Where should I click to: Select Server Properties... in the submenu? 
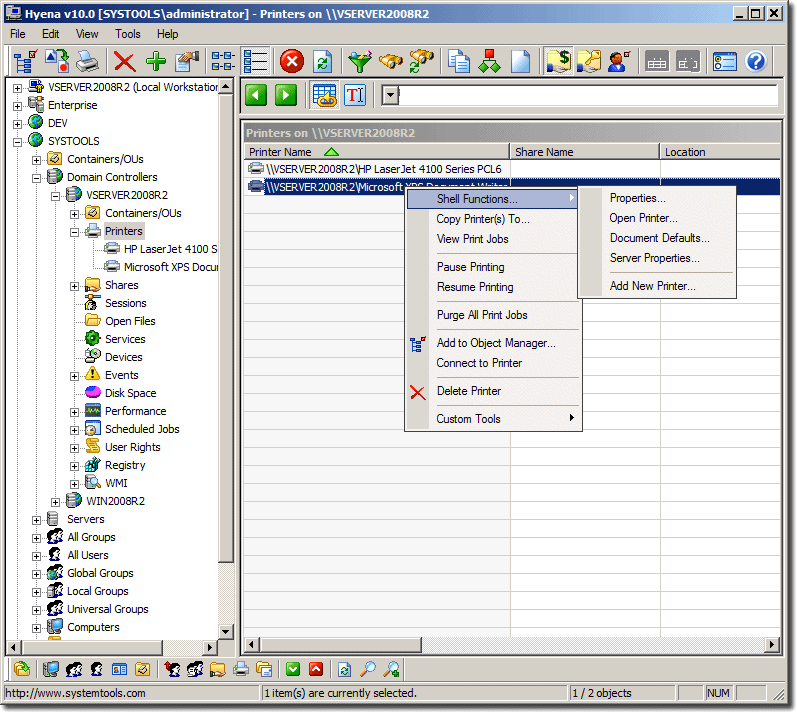[x=654, y=258]
